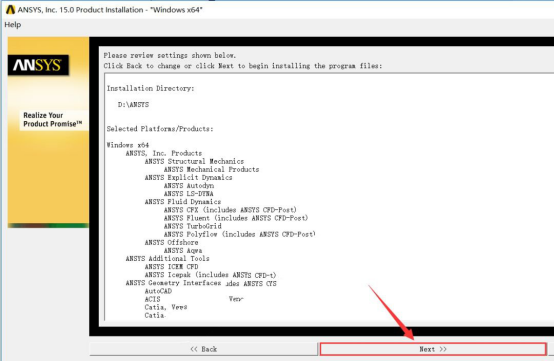
Task: Click the 'ANSYS Offshore' entry
Action: pyautogui.click(x=171, y=242)
